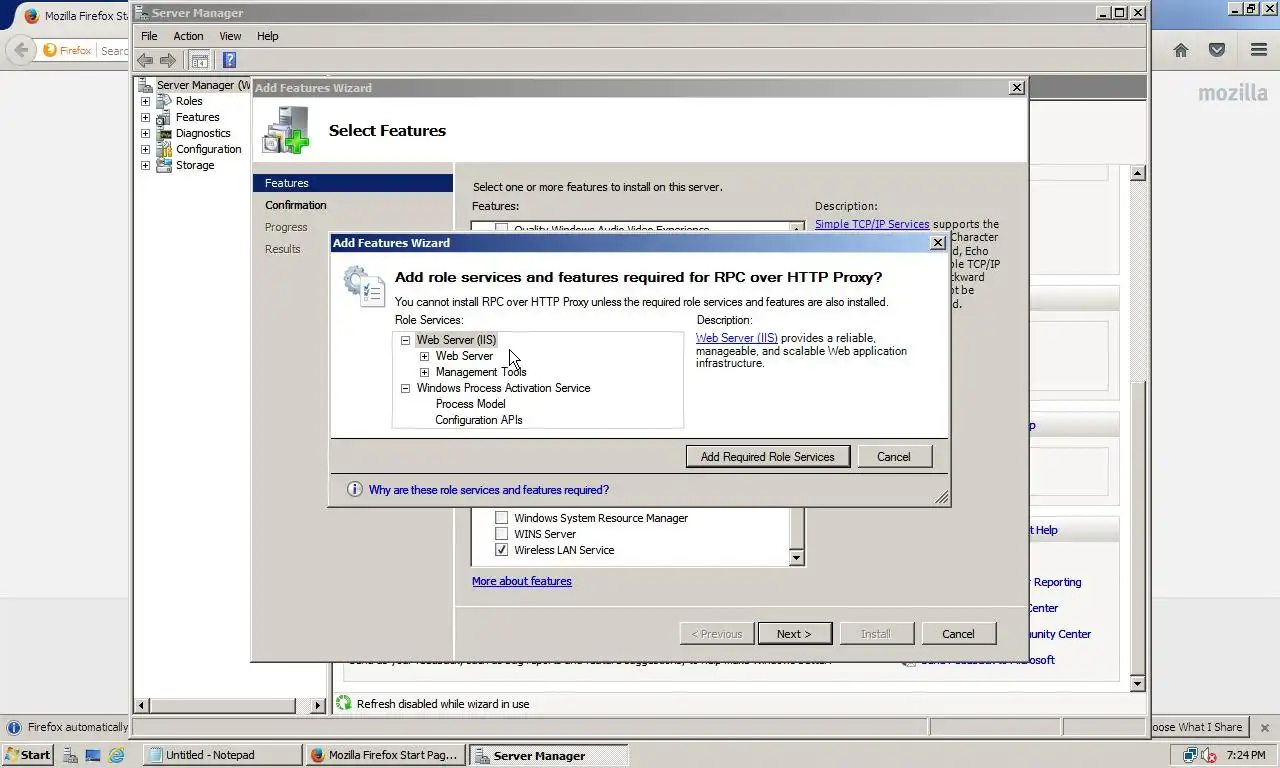Click the Firefox back arrow button
This screenshot has height=768, width=1280.
pos(21,50)
